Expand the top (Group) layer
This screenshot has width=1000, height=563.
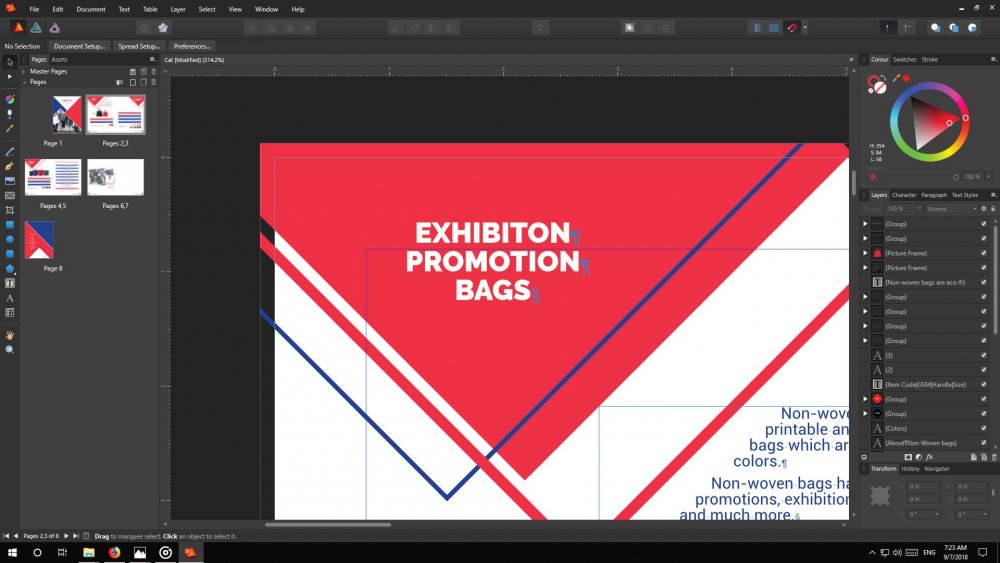(865, 224)
